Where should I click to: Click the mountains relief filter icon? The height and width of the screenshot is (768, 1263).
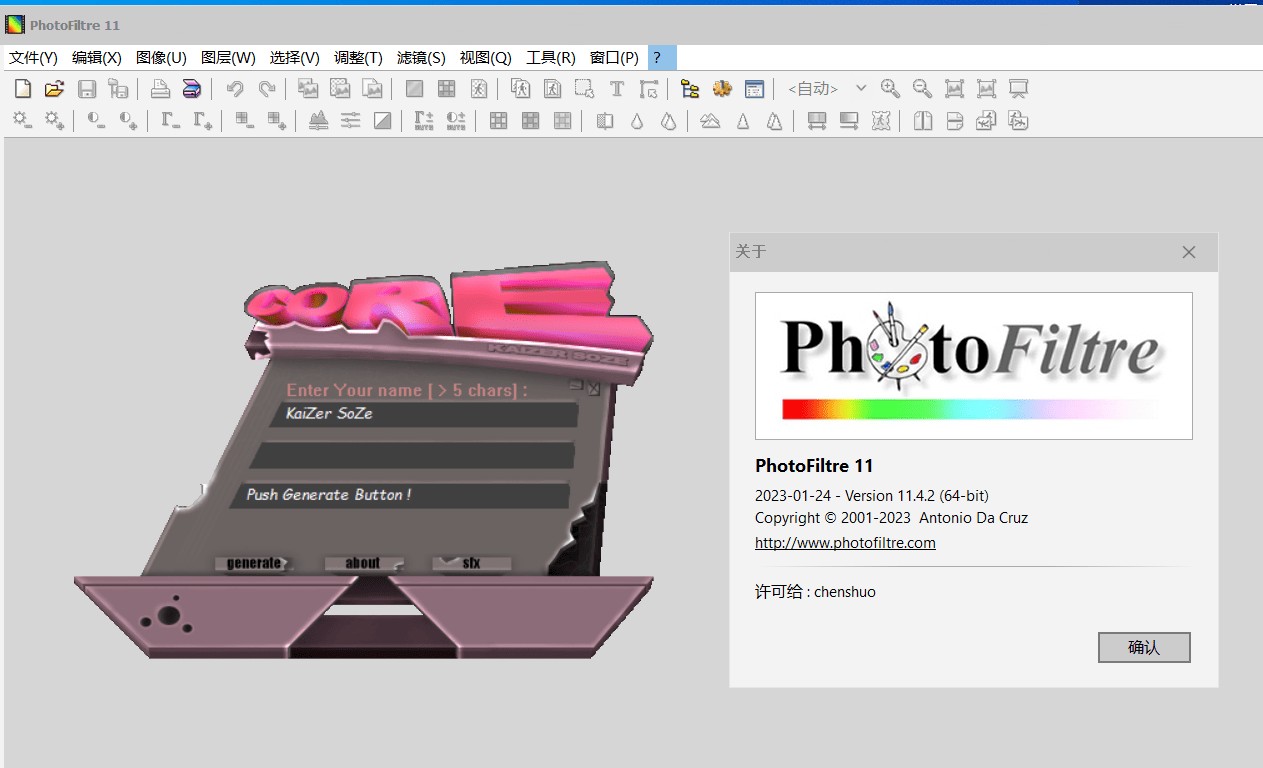pyautogui.click(x=710, y=121)
